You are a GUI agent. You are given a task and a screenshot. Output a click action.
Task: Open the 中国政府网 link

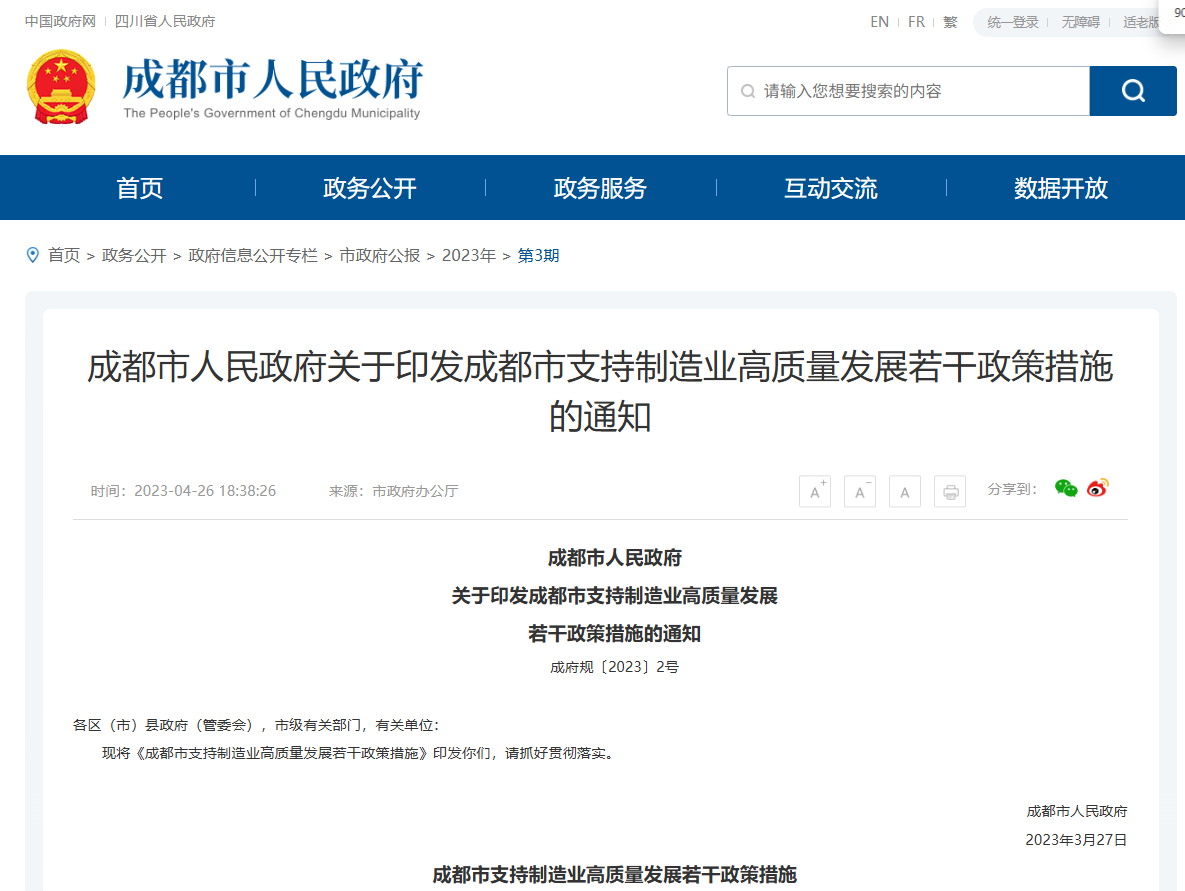[59, 20]
